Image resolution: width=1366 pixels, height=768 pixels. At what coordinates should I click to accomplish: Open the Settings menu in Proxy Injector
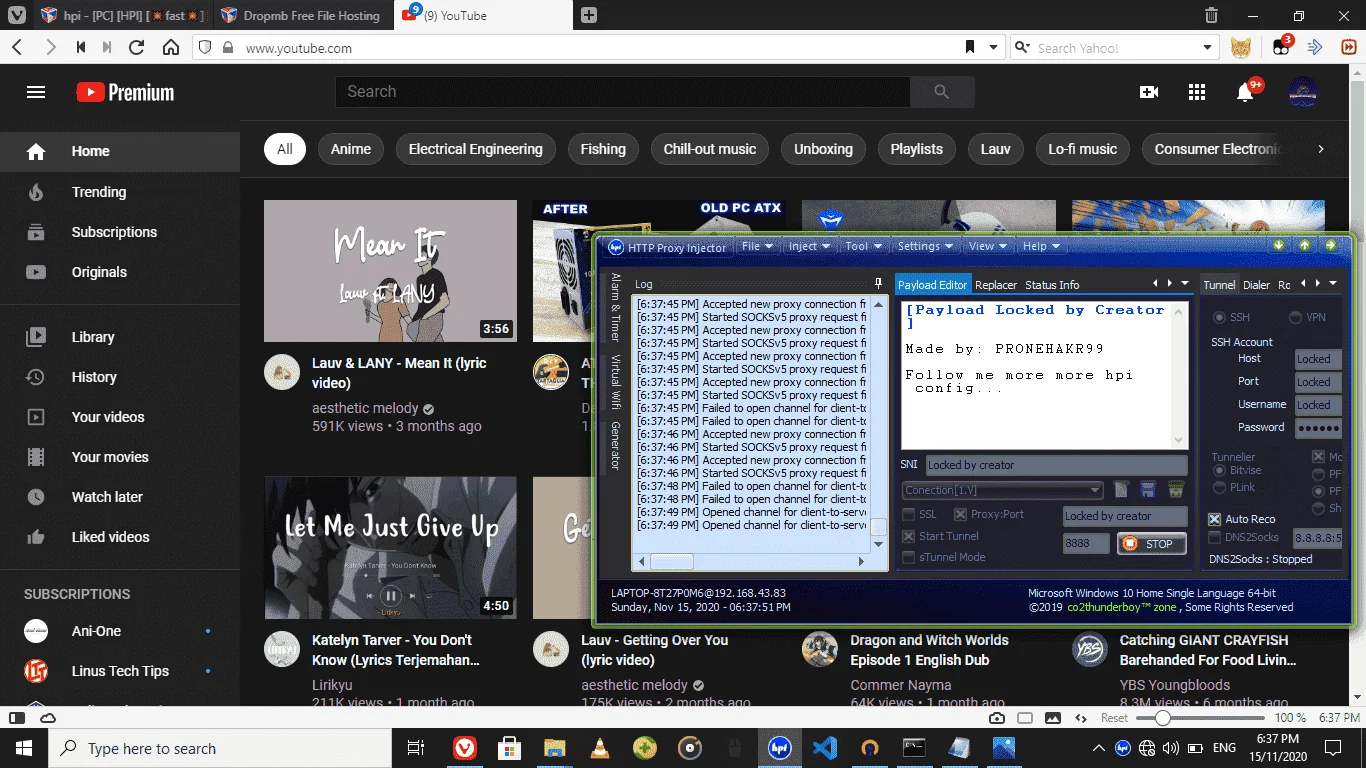tap(924, 246)
